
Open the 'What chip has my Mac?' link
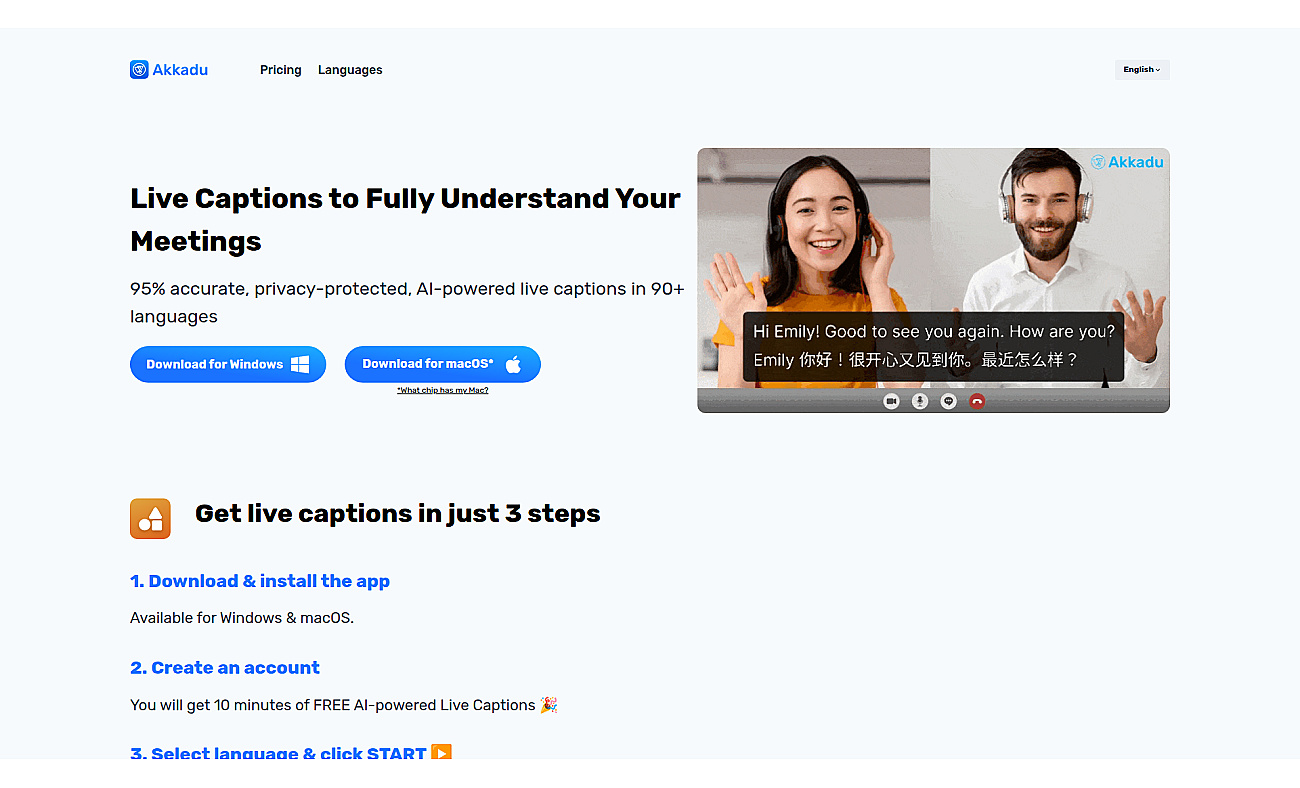click(x=443, y=390)
